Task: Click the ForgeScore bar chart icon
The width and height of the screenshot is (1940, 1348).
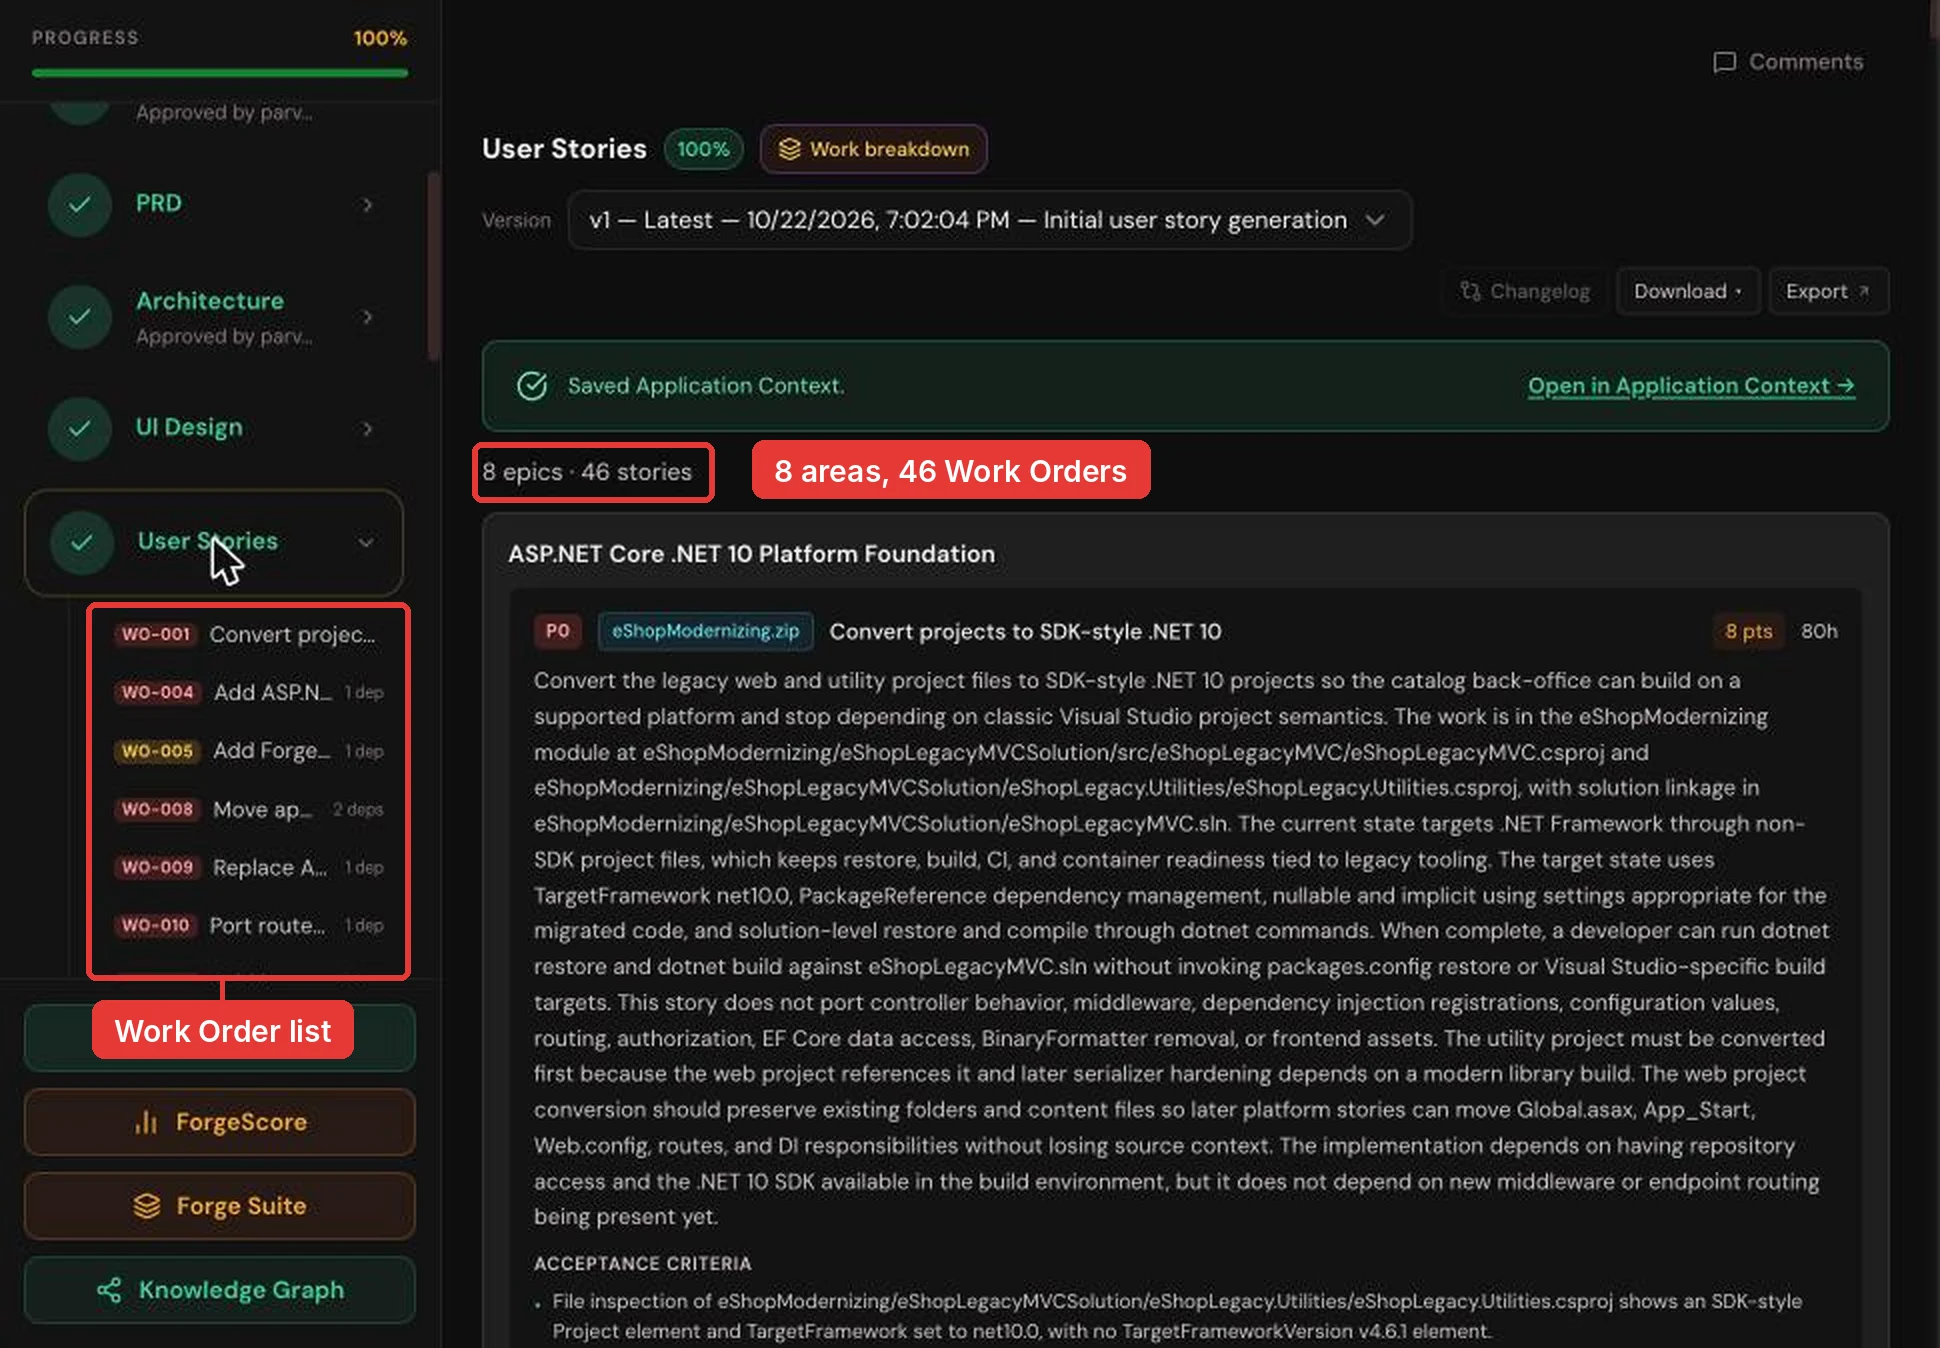Action: 146,1122
